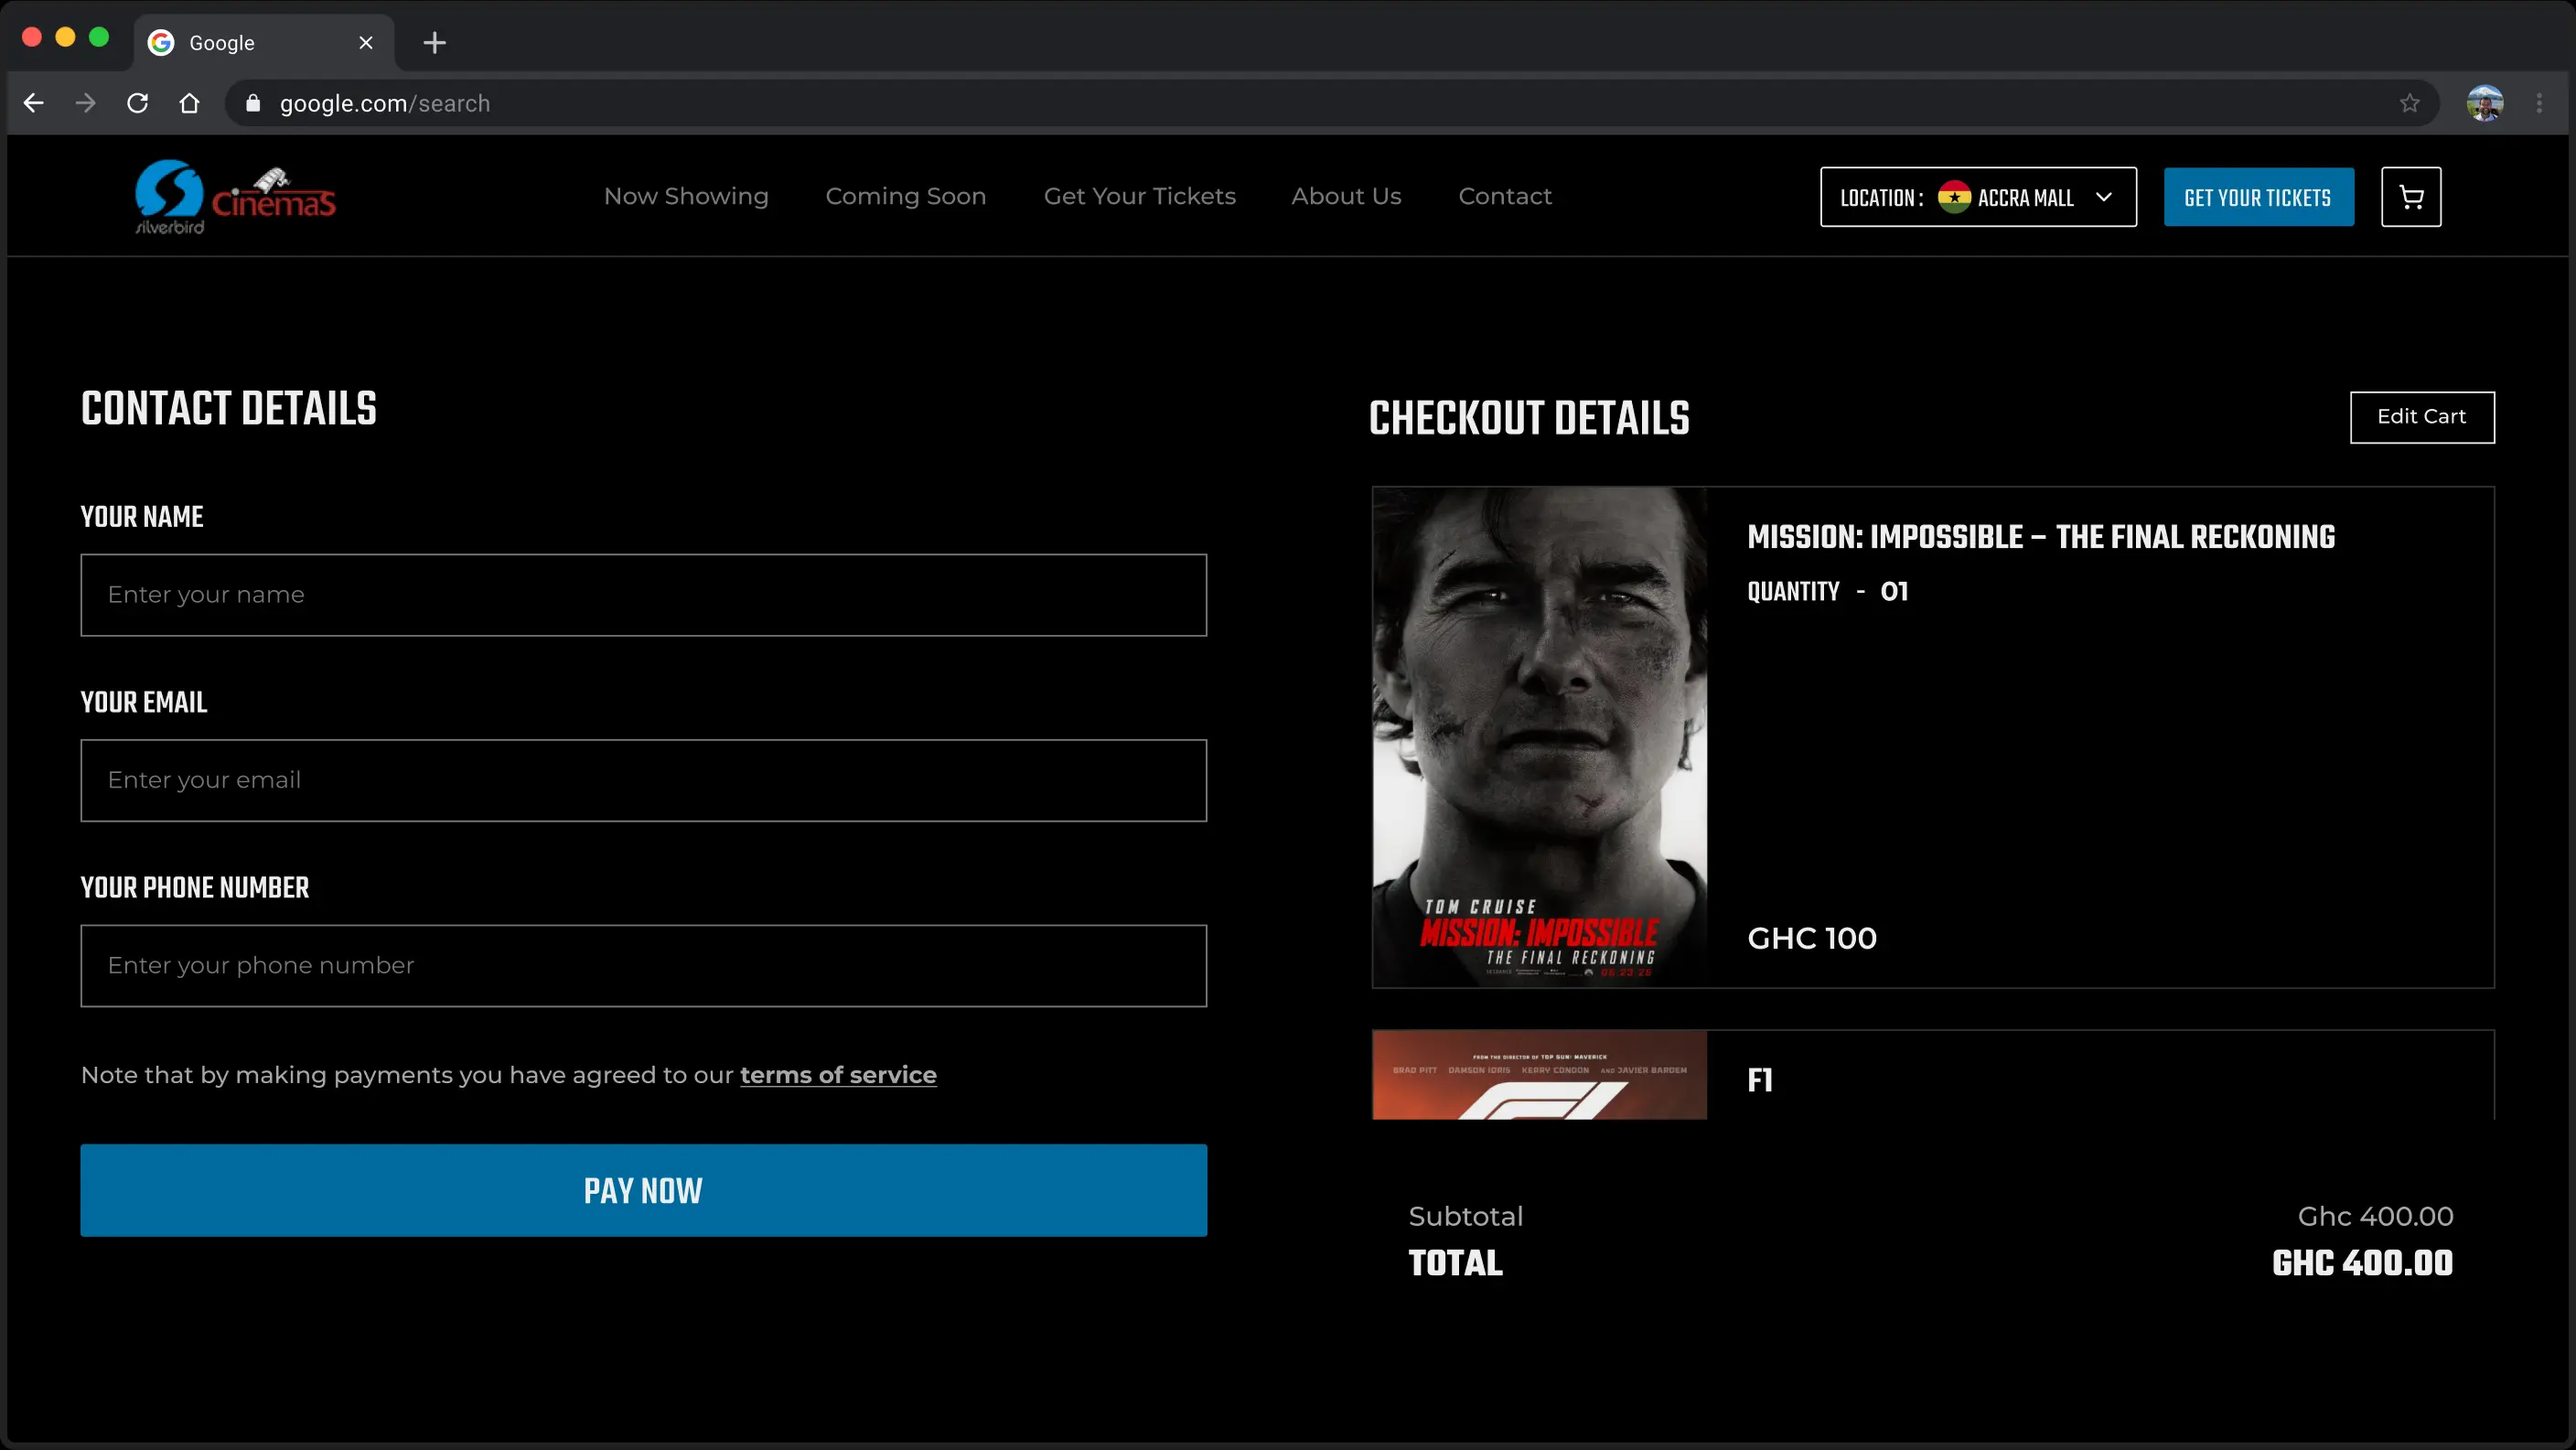The width and height of the screenshot is (2576, 1450).
Task: Click the Checkout Details heading
Action: 1529,418
